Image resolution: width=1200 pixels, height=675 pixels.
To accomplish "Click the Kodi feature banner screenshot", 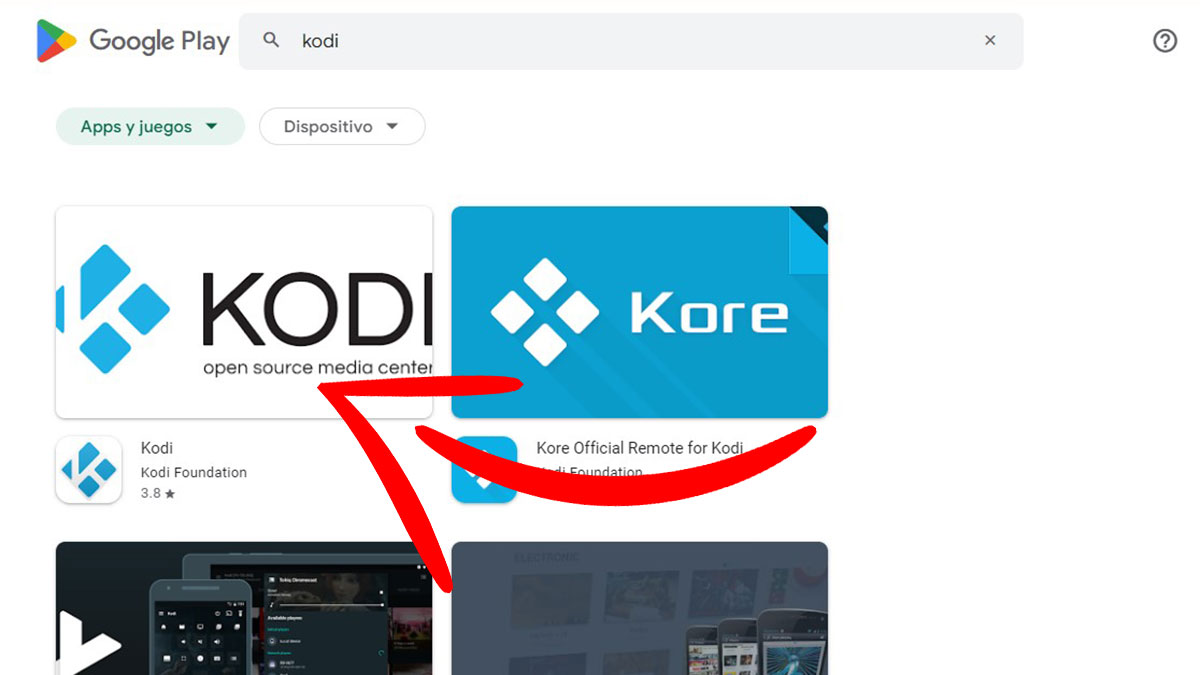I will (x=244, y=310).
